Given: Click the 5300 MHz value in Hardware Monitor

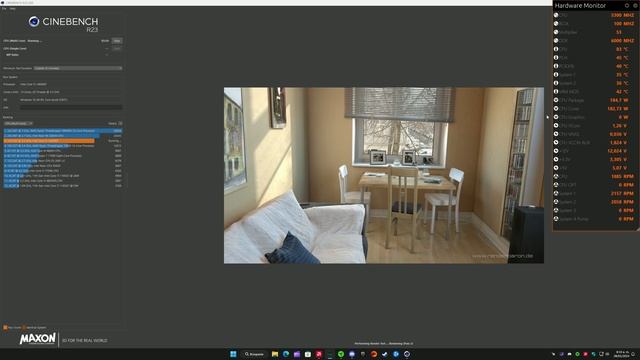Looking at the screenshot, I should 622,15.
